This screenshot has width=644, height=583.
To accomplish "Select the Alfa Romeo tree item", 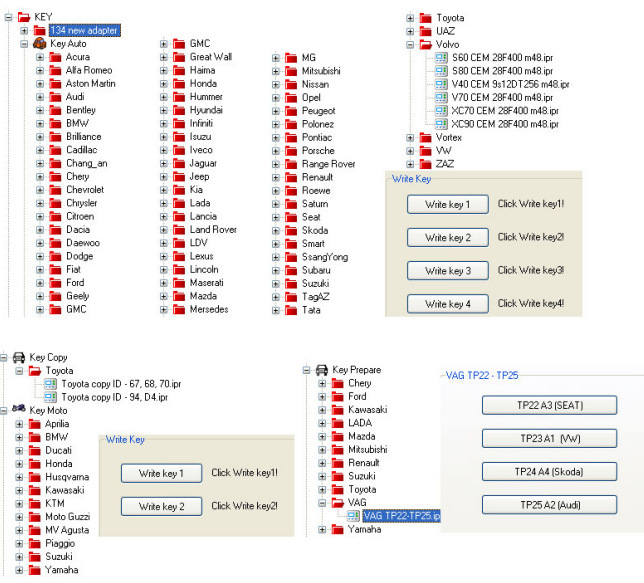I will click(x=89, y=70).
